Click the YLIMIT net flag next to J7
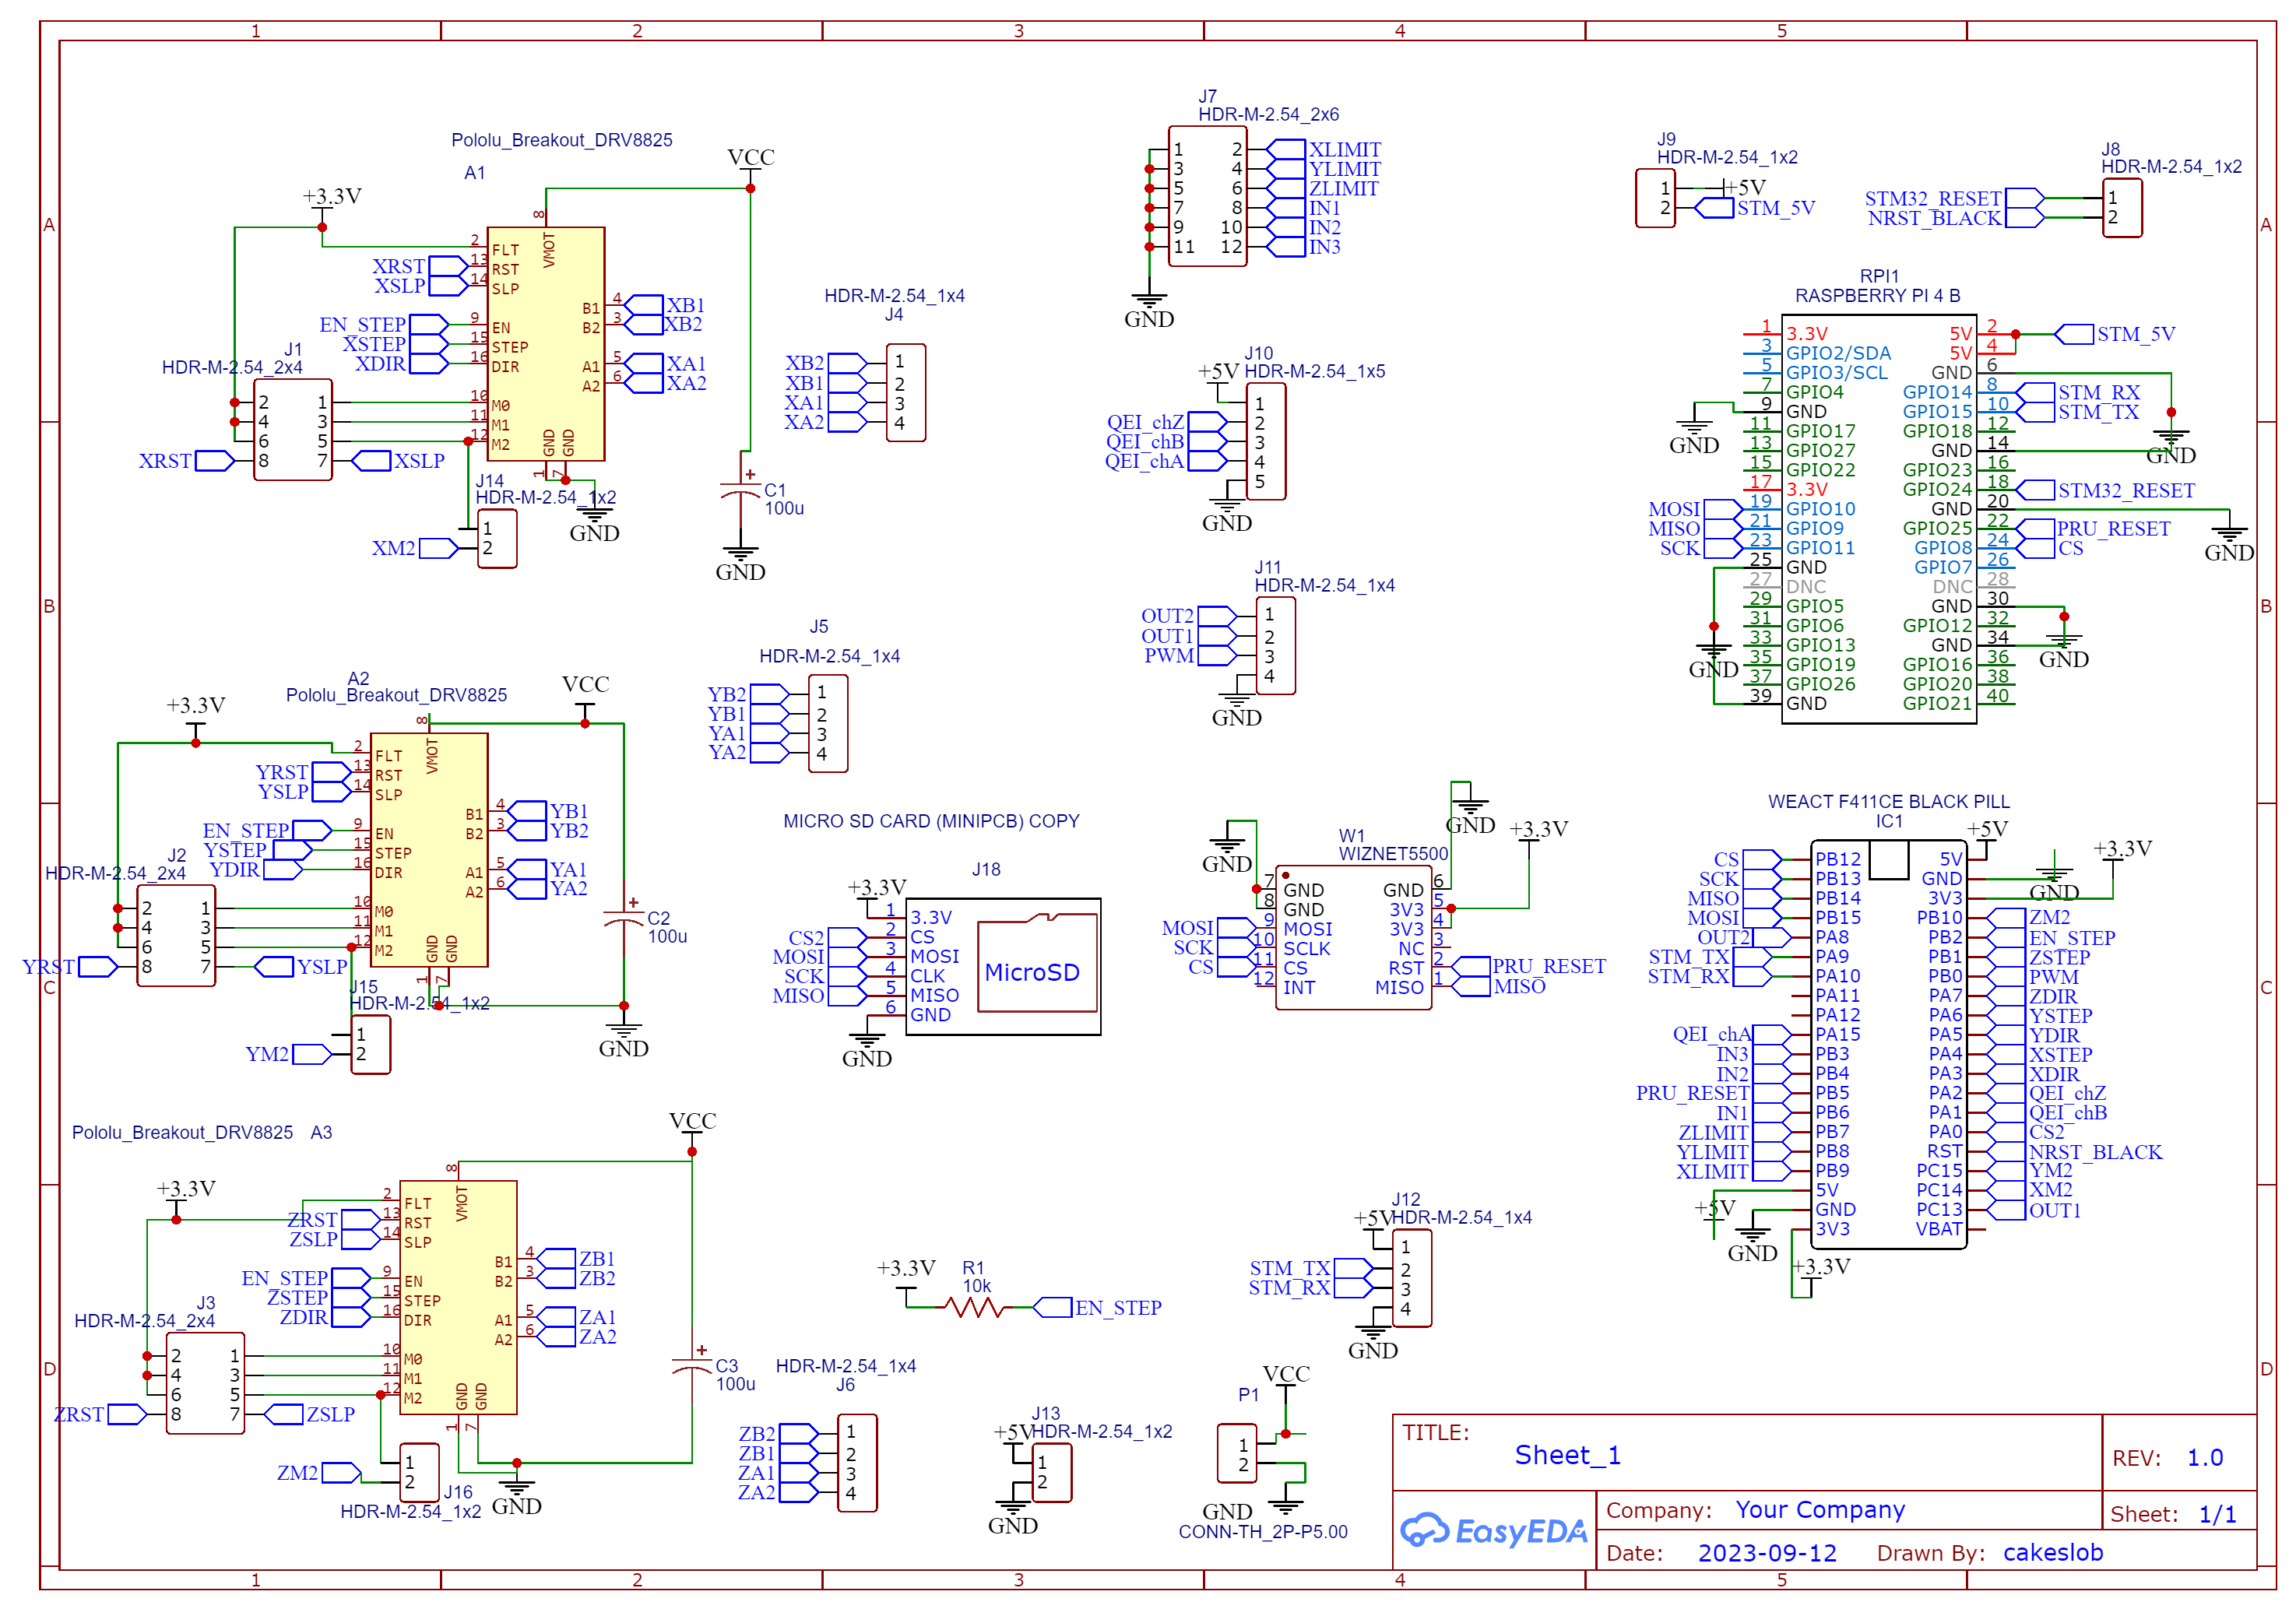 1324,169
